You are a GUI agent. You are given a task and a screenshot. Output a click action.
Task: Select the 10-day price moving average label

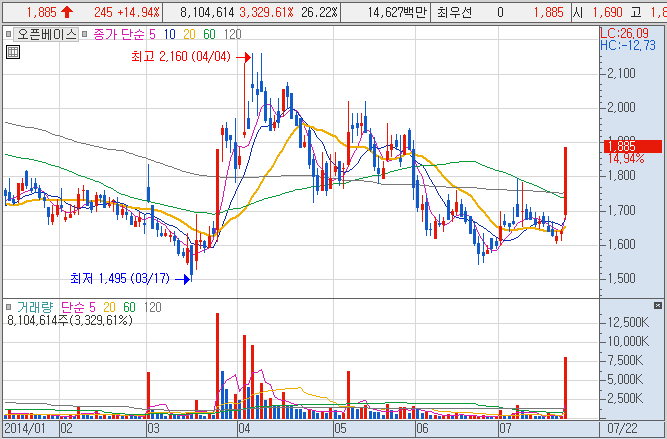click(169, 34)
